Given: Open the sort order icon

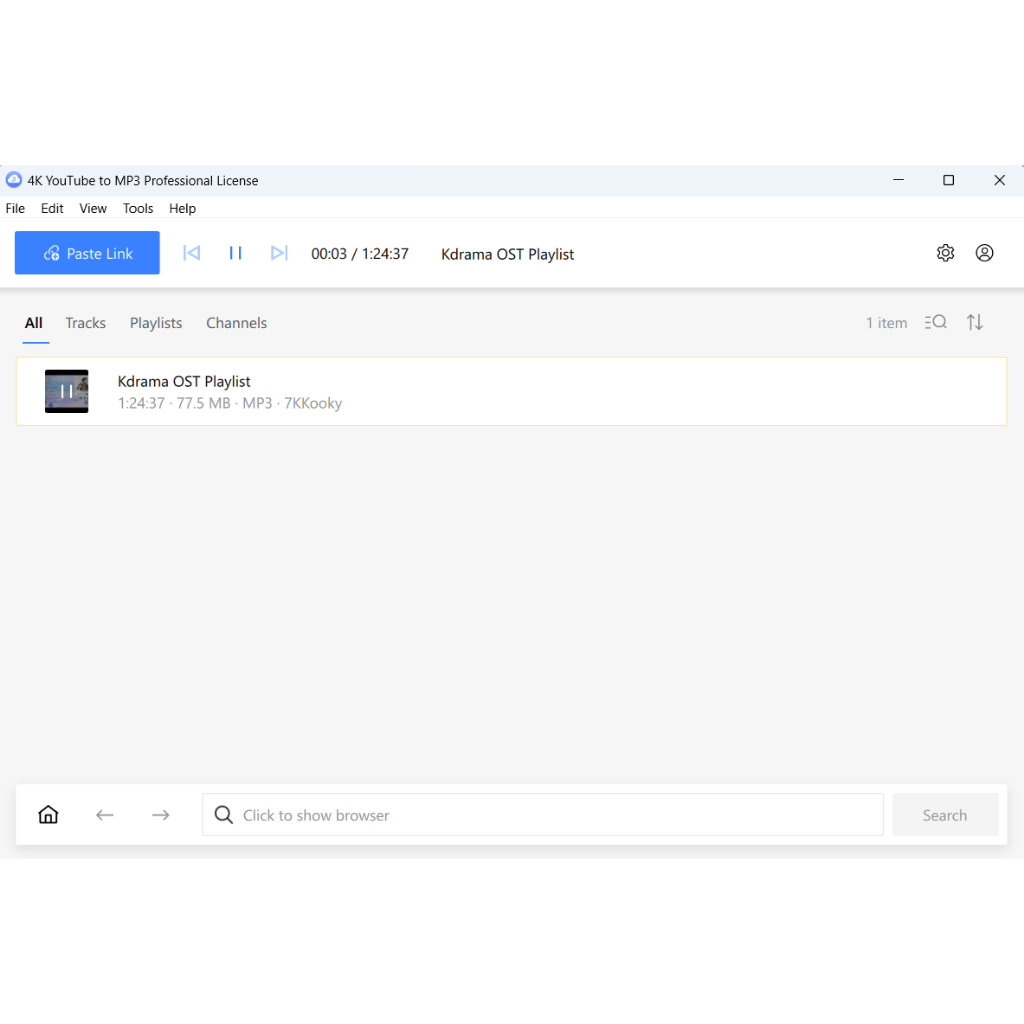Looking at the screenshot, I should tap(974, 322).
